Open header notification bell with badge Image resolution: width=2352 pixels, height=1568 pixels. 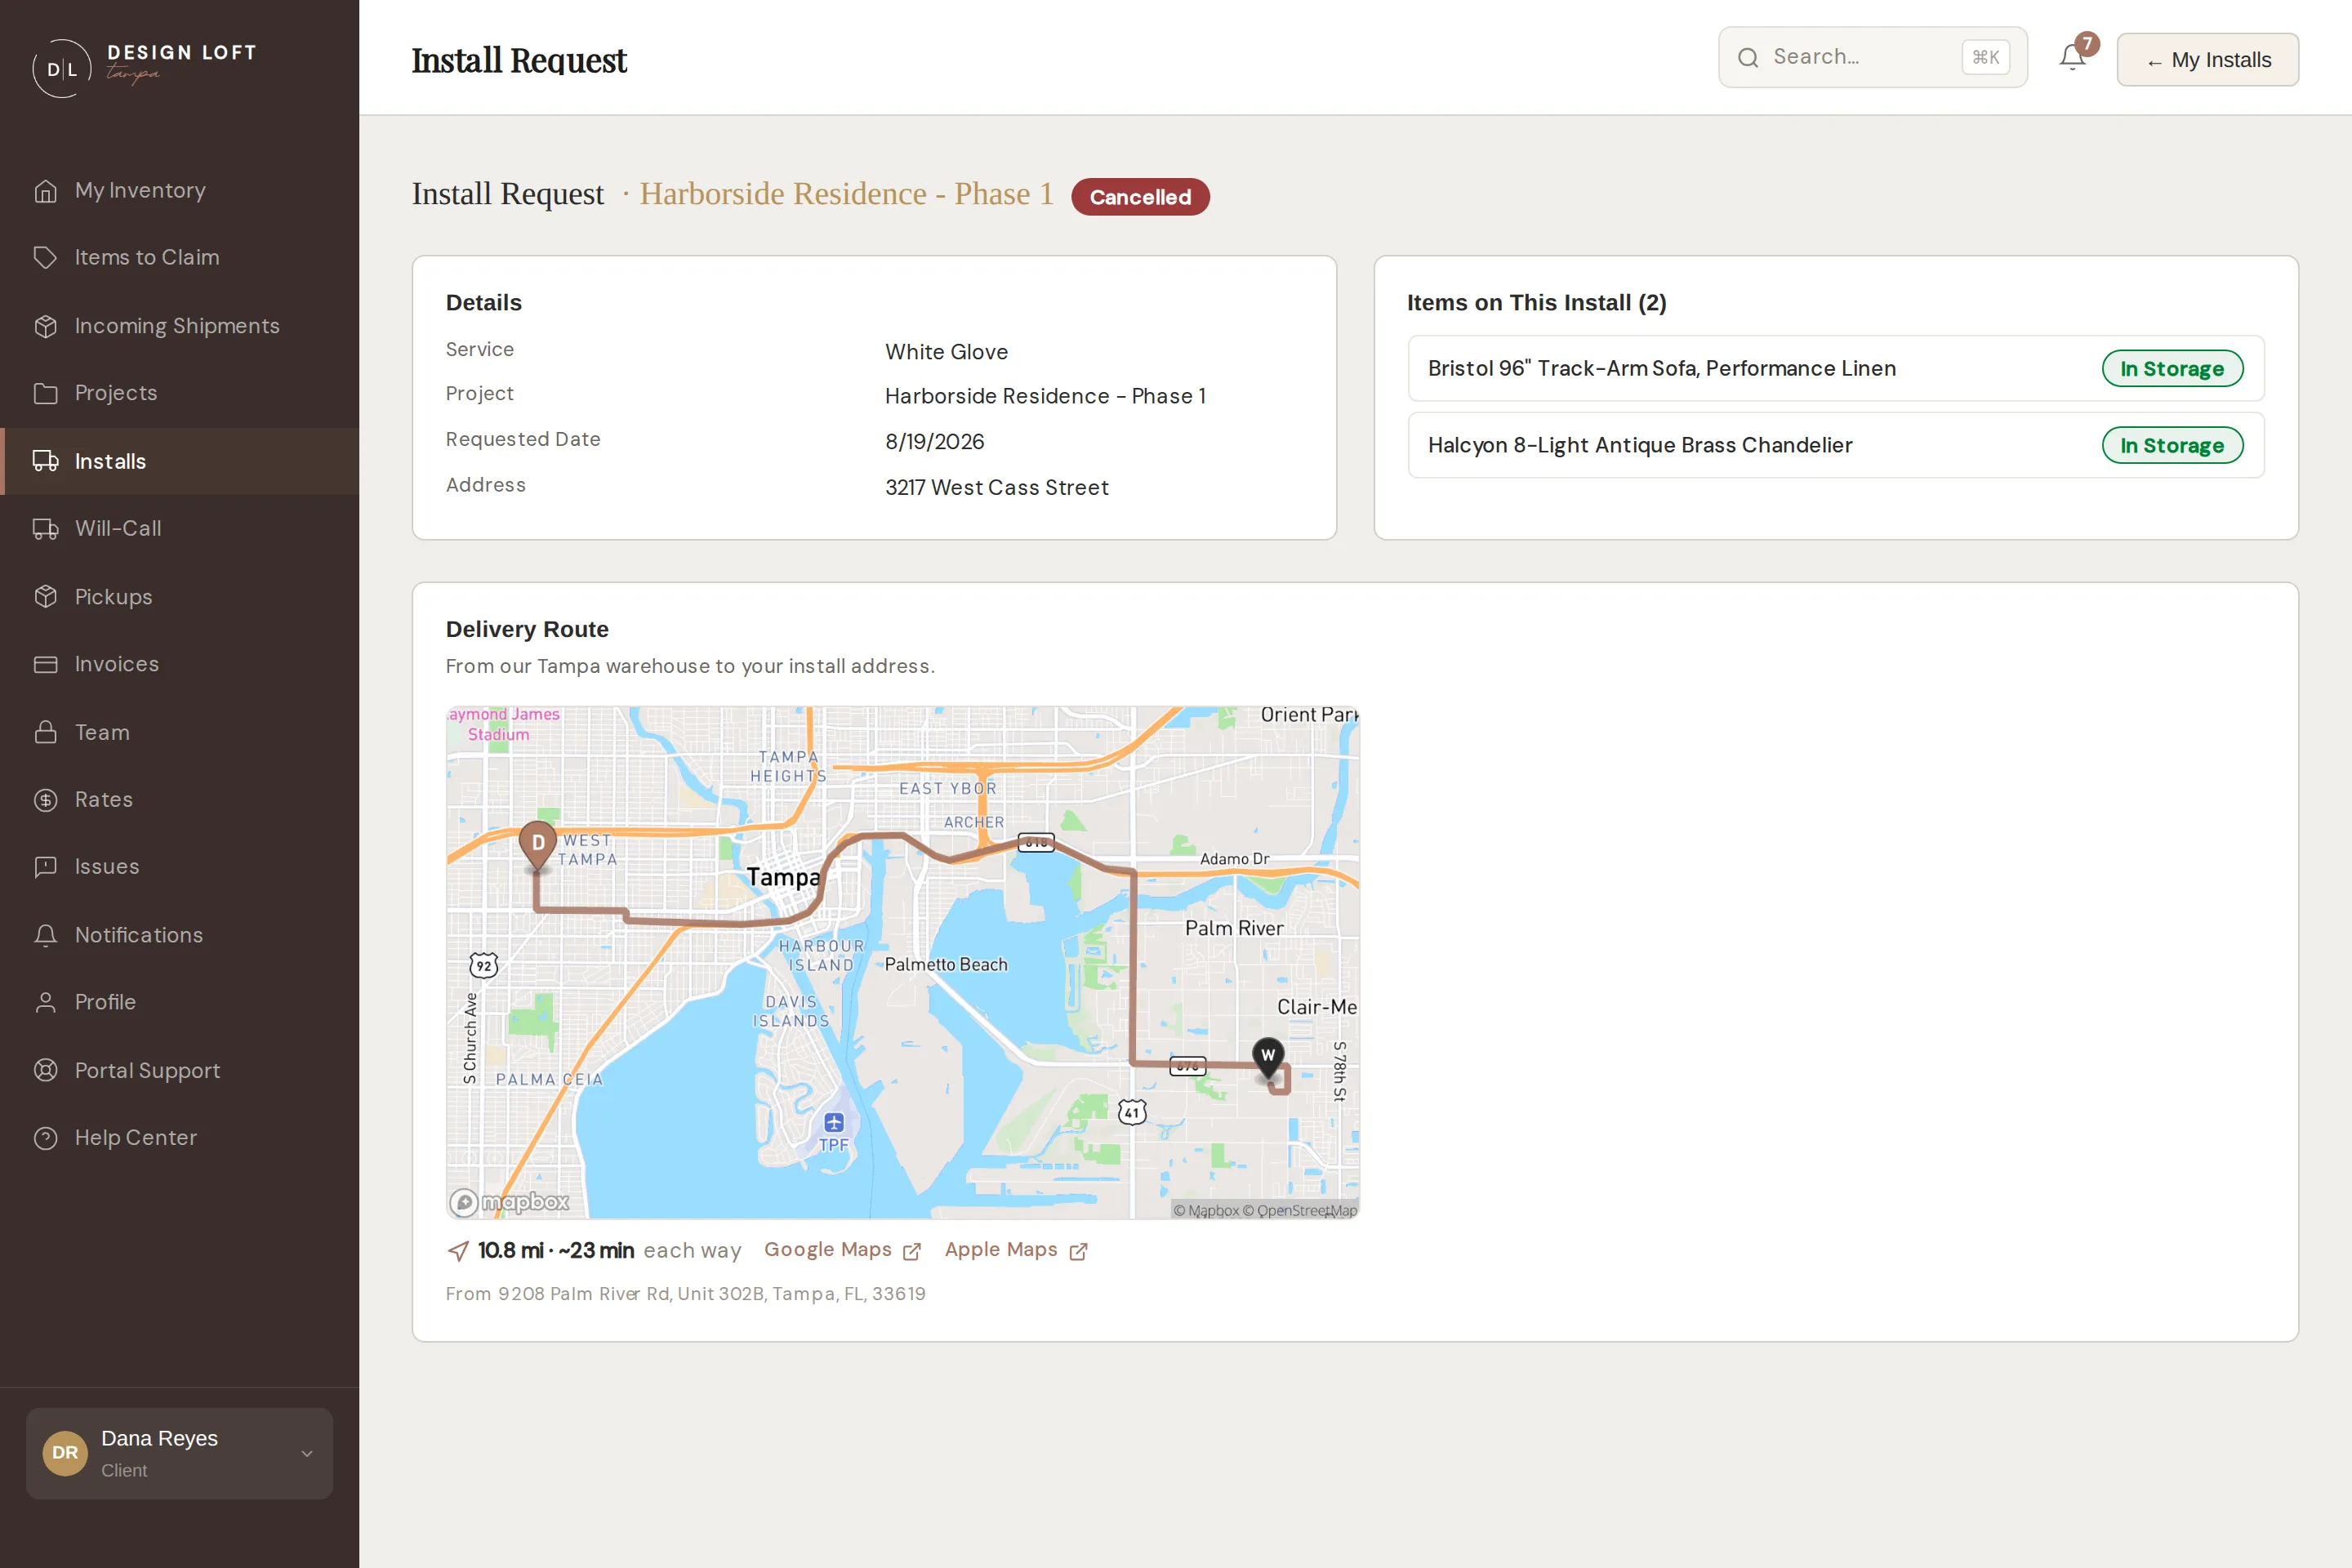[2073, 58]
